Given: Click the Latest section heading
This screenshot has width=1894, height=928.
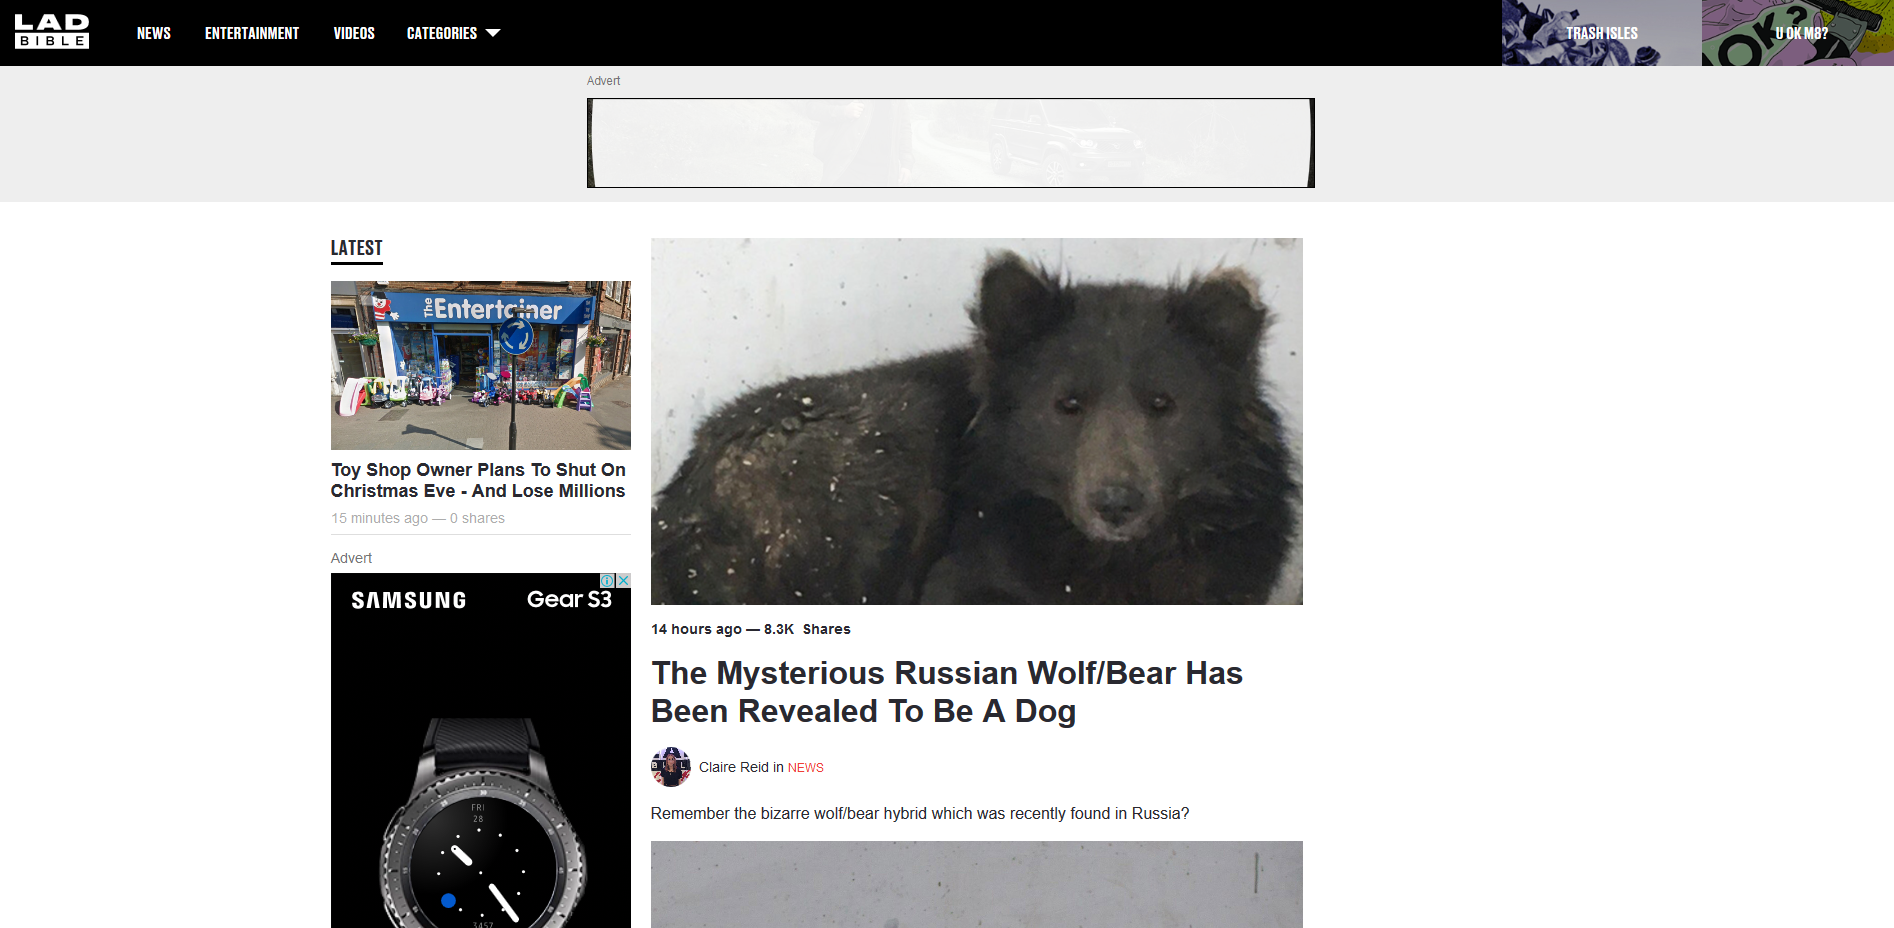Looking at the screenshot, I should pos(357,248).
